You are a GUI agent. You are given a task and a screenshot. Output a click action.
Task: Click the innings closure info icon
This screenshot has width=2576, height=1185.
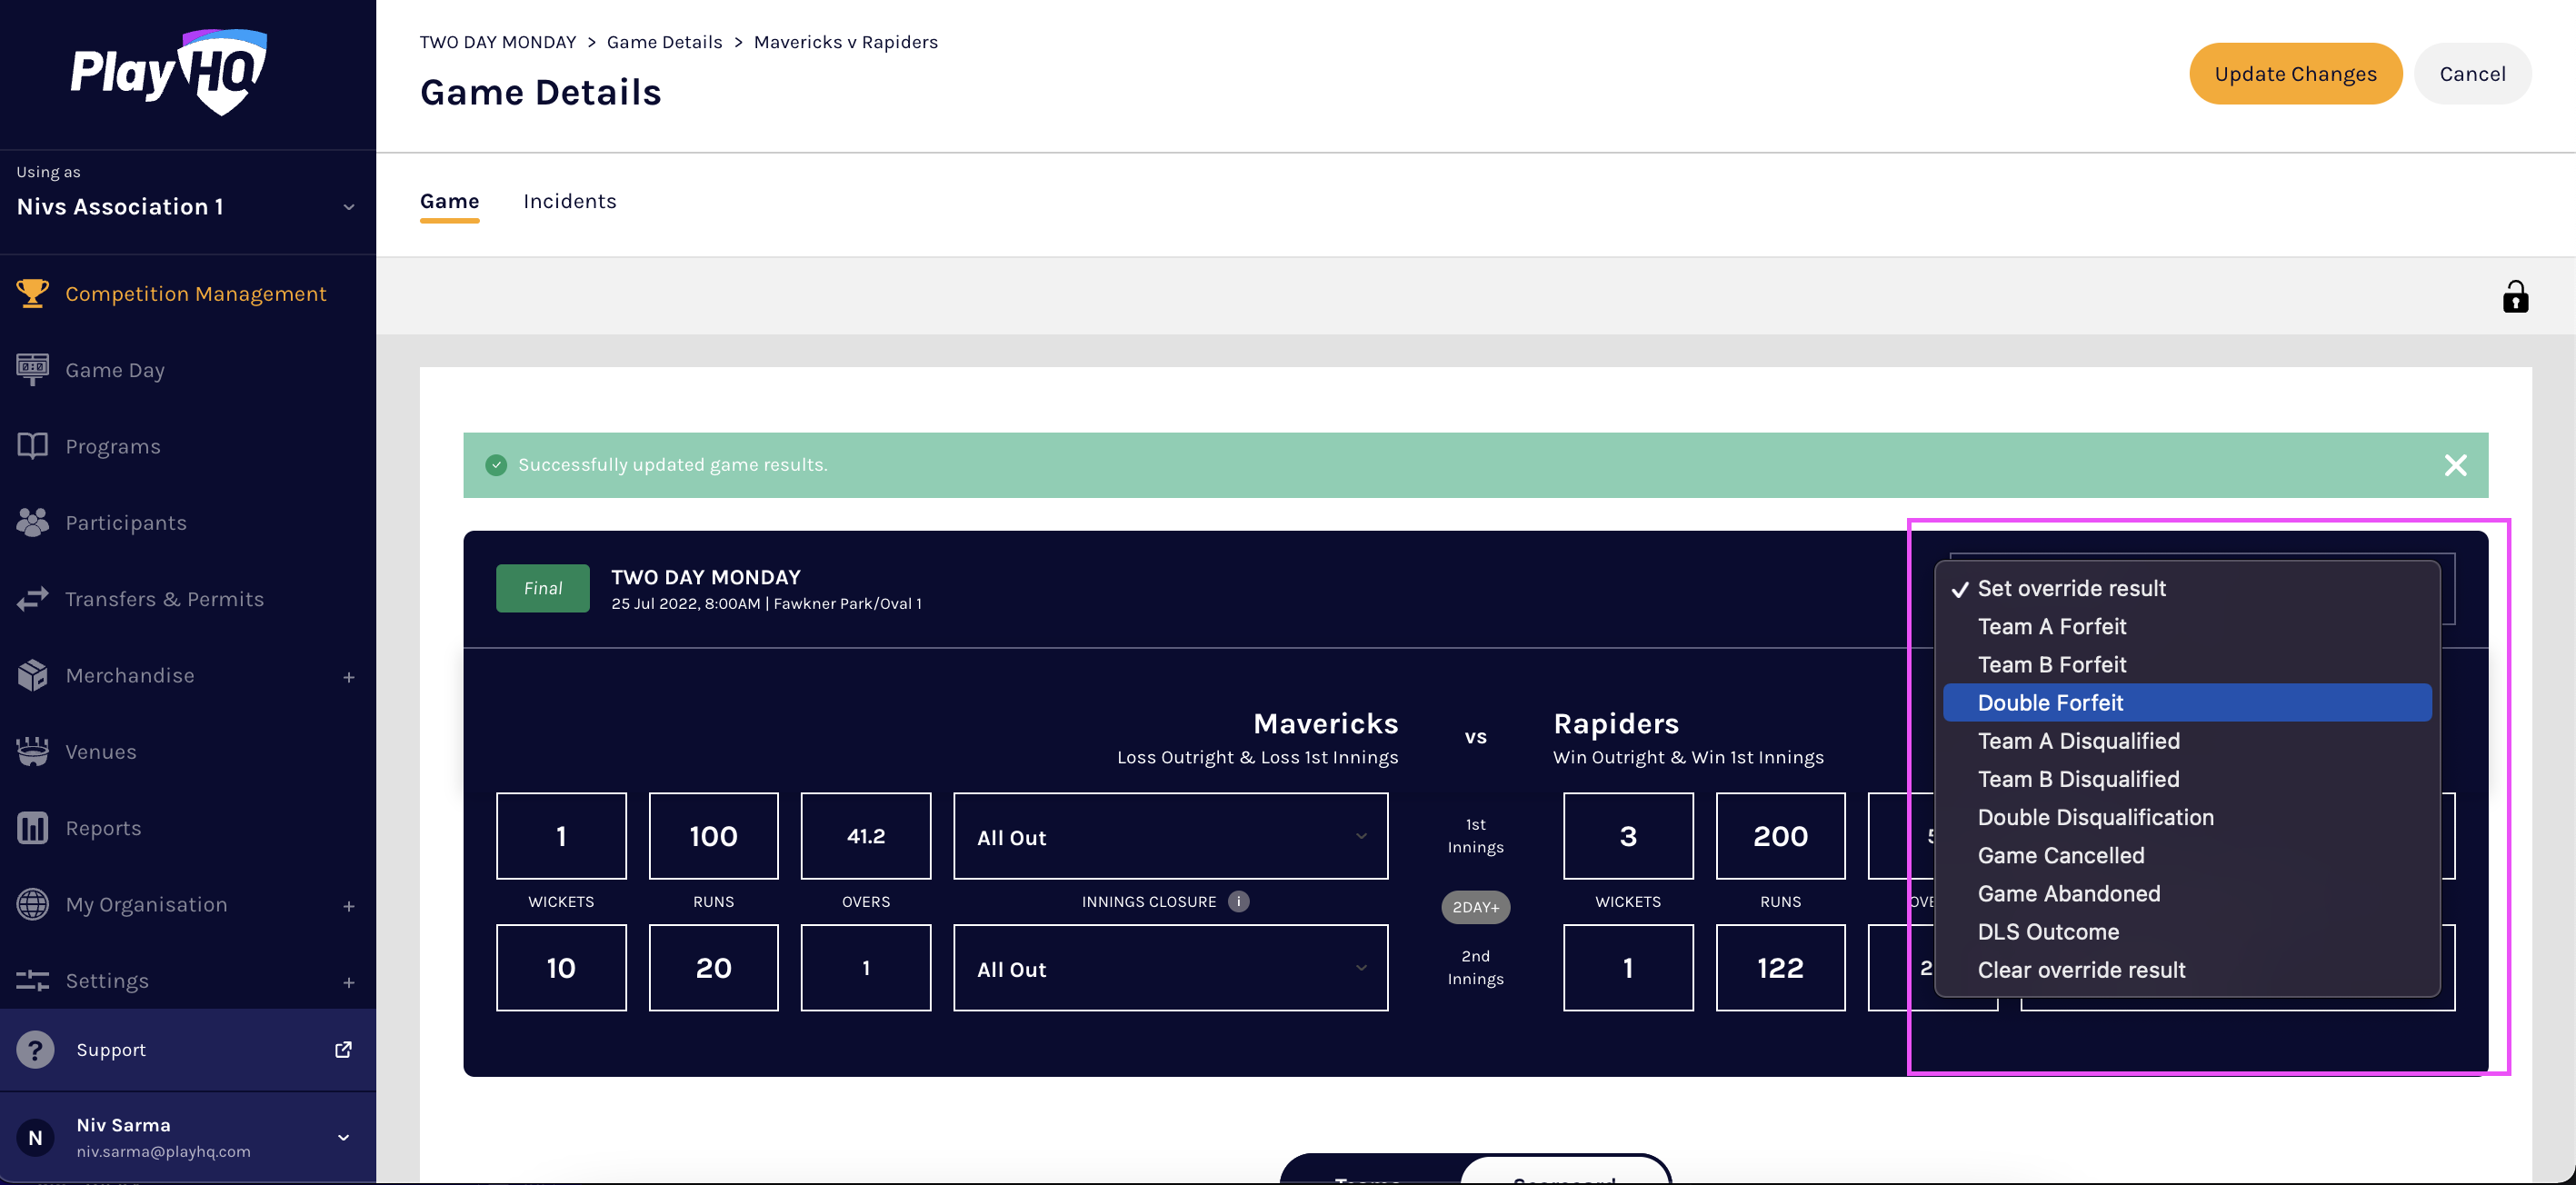[x=1238, y=901]
